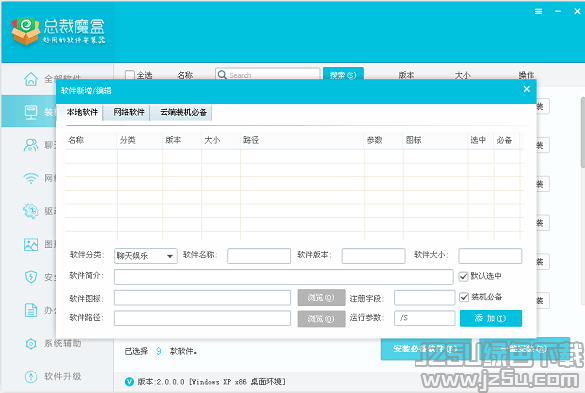
Task: Click the version info V icon
Action: [x=129, y=381]
